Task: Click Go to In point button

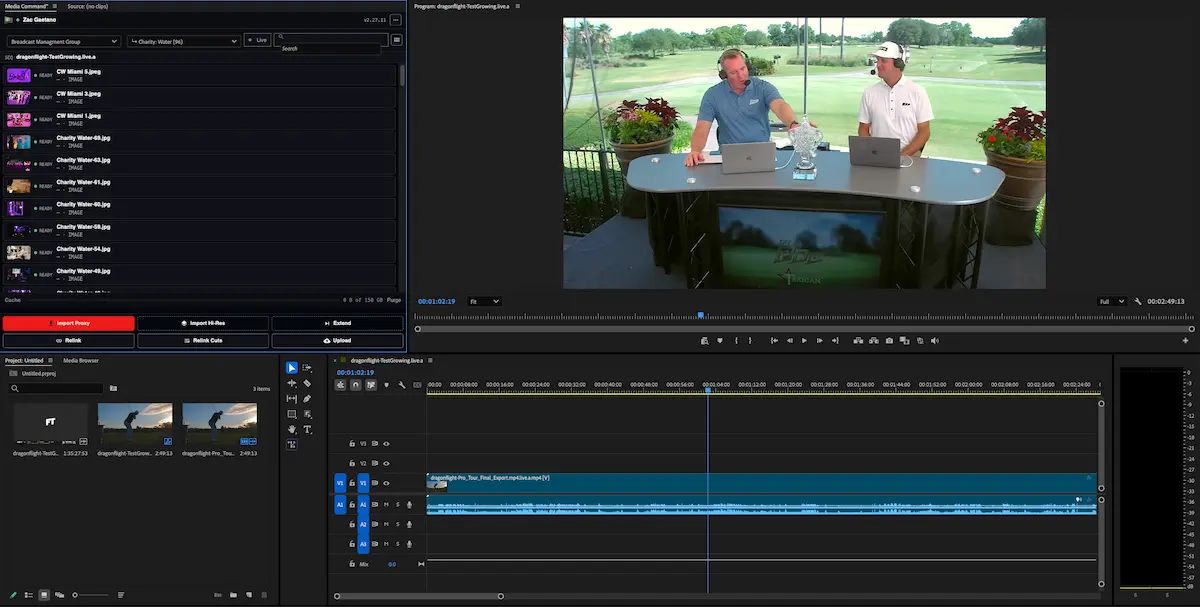Action: [774, 341]
